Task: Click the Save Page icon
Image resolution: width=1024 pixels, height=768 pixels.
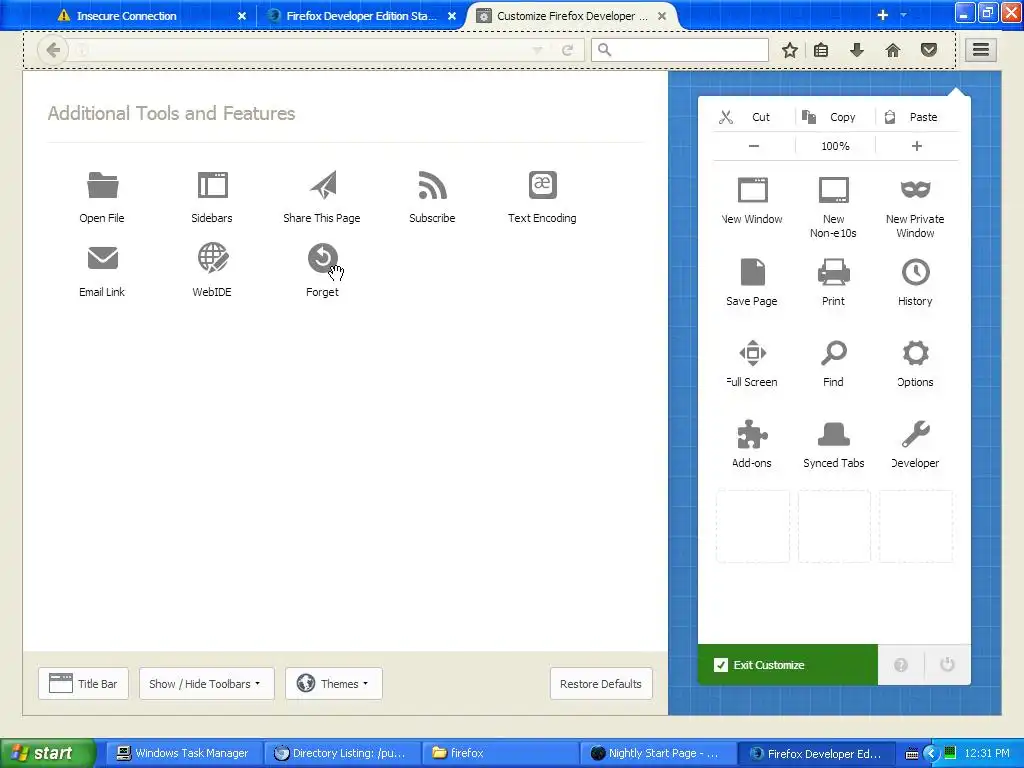Action: tap(752, 272)
